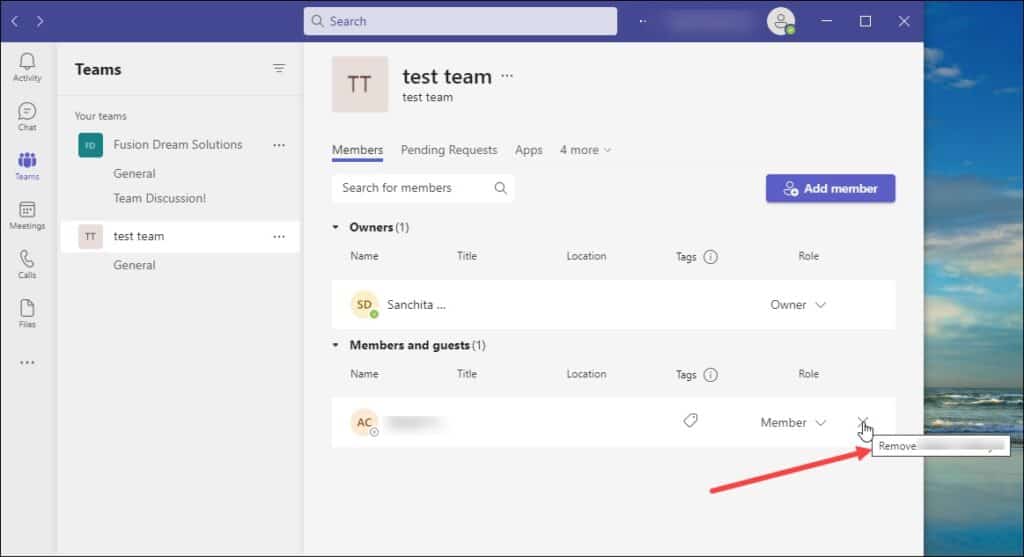1024x557 pixels.
Task: Go forward with the right arrow
Action: [x=40, y=21]
